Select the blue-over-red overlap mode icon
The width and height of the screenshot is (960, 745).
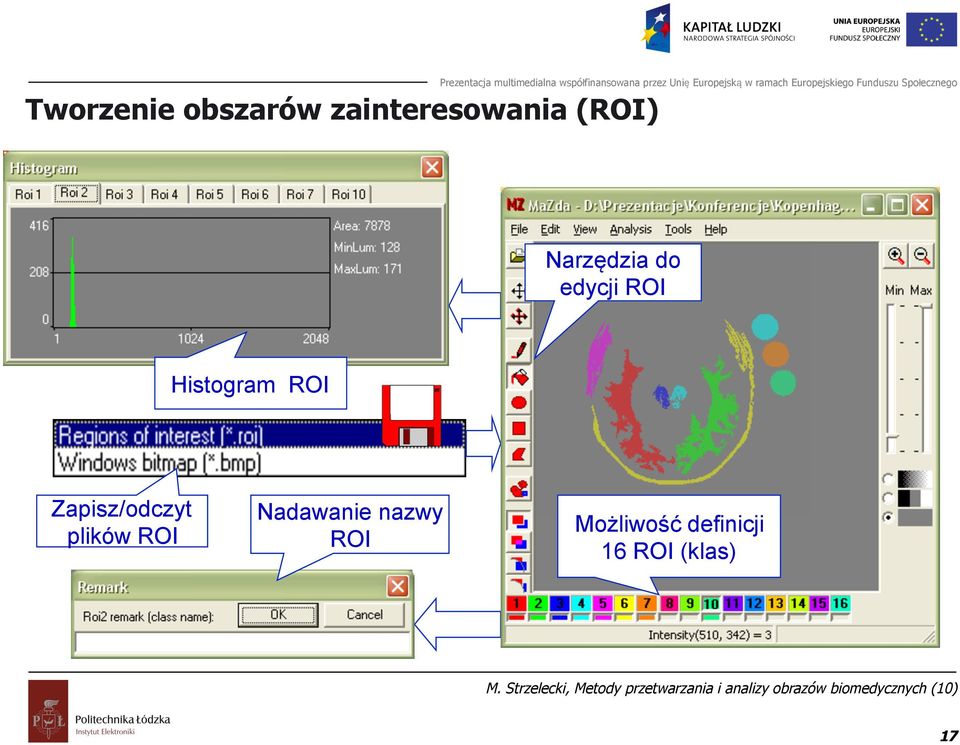[519, 564]
